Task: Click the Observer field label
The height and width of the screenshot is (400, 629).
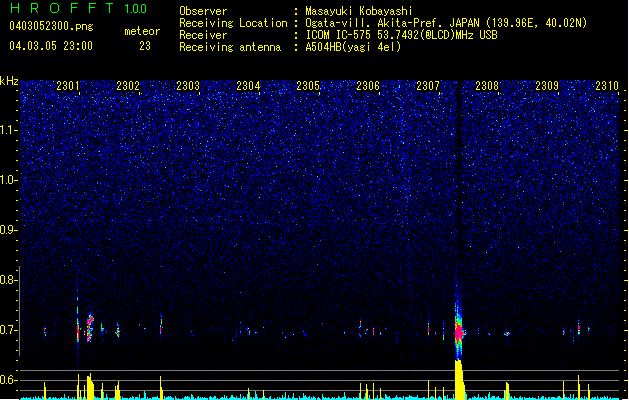Action: pyautogui.click(x=203, y=11)
